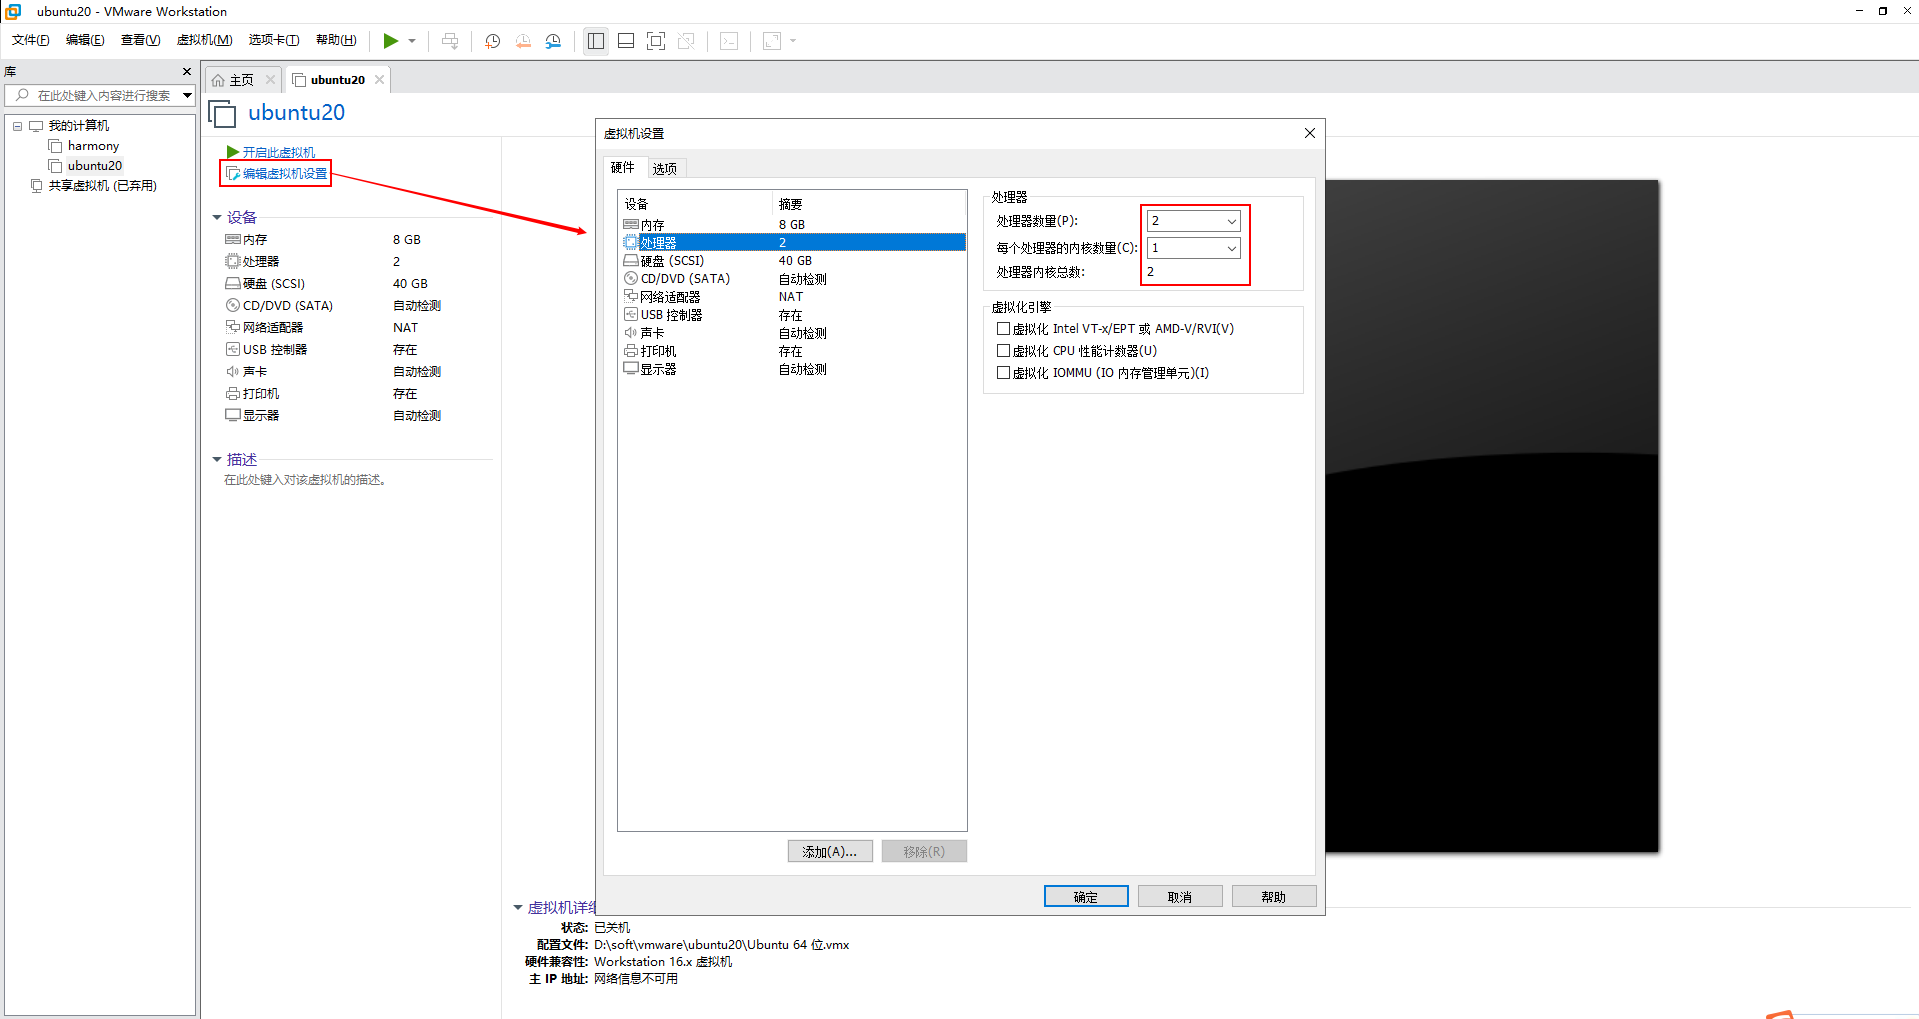The image size is (1919, 1019).
Task: Switch to the 主页 home tab
Action: click(242, 80)
